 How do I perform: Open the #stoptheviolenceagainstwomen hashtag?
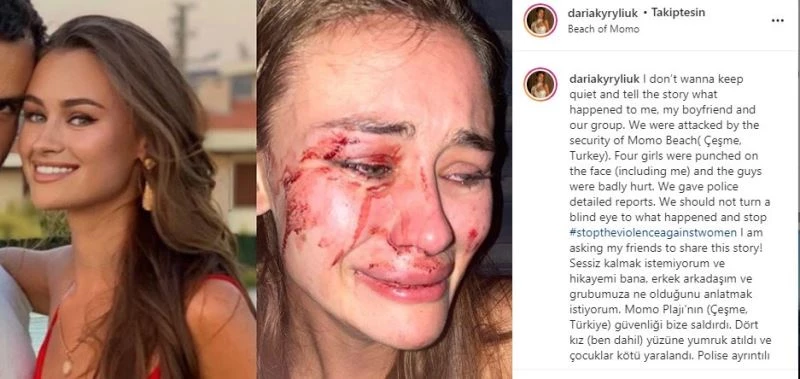653,233
